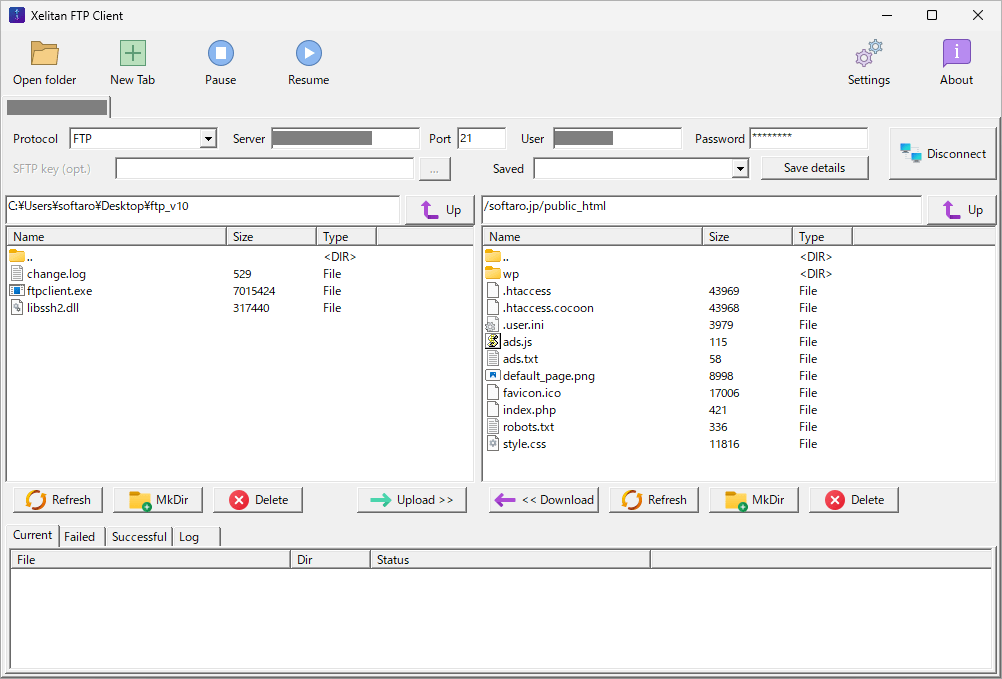Click the remote path field /softaro.jp/public_html

click(x=702, y=210)
